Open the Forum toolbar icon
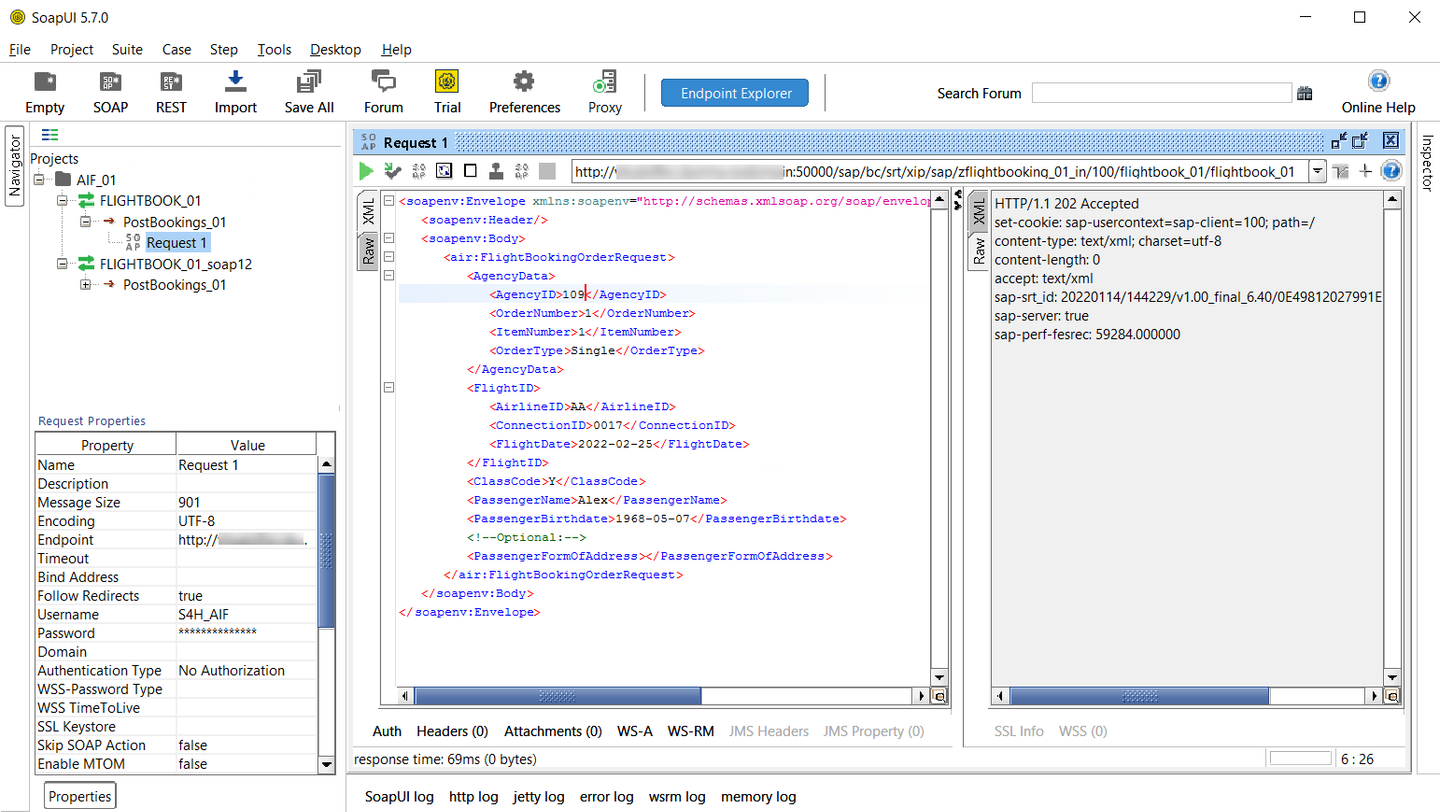This screenshot has height=812, width=1440. [383, 83]
